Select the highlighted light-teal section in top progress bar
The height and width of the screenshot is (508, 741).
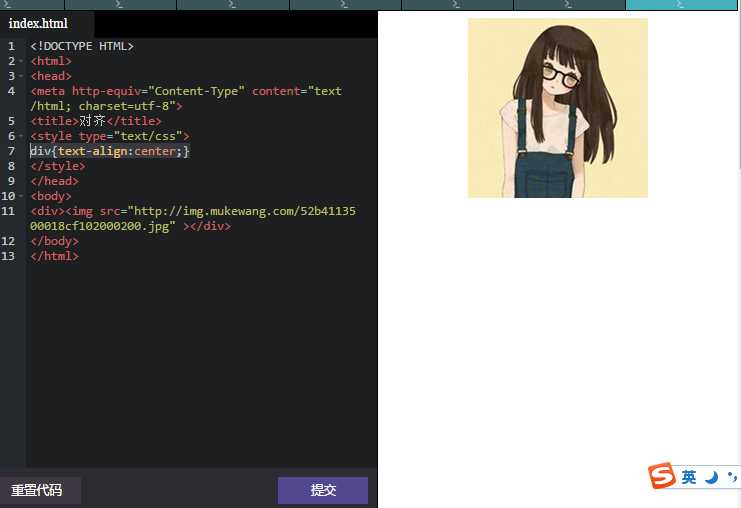[x=681, y=5]
